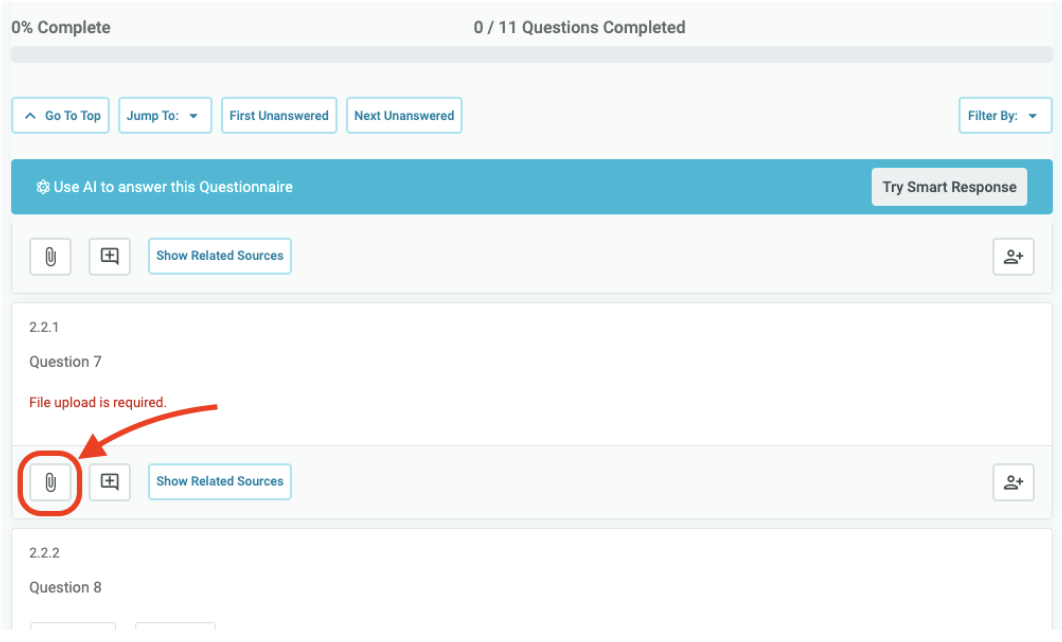Click assign user icon under AI banner

pos(1013,257)
